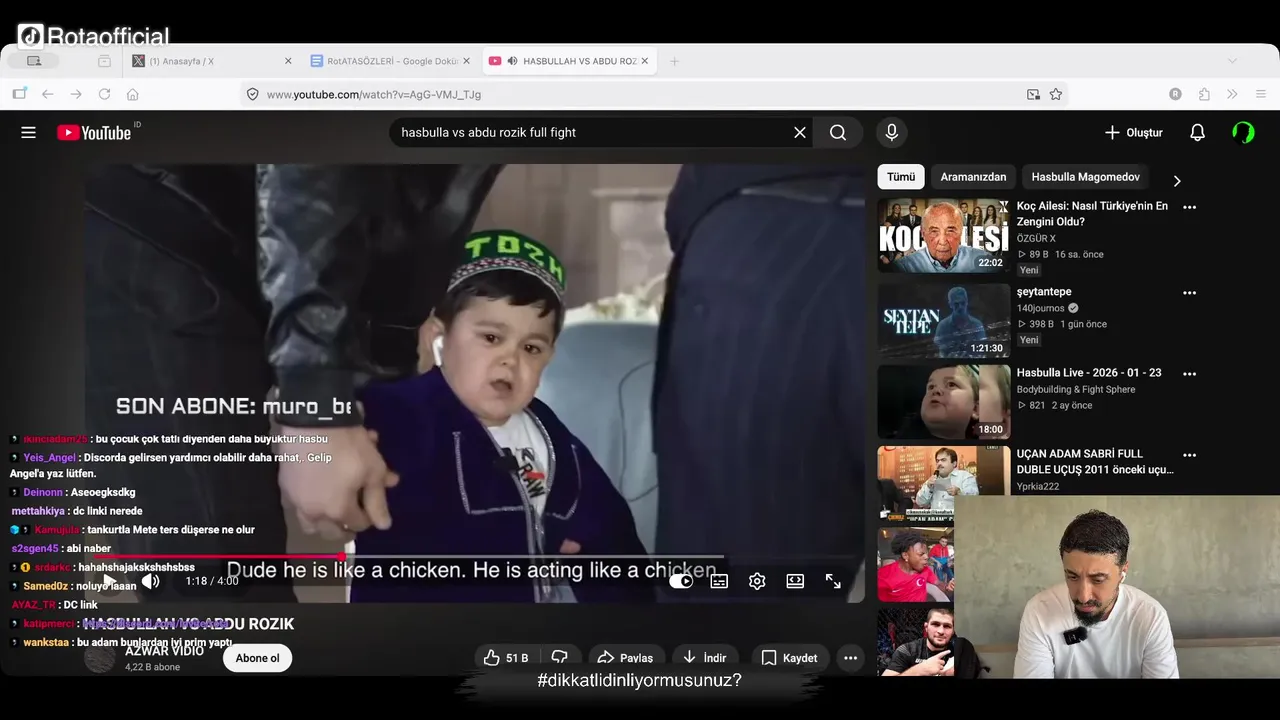Toggle subtitles in the player
This screenshot has width=1280, height=720.
719,581
